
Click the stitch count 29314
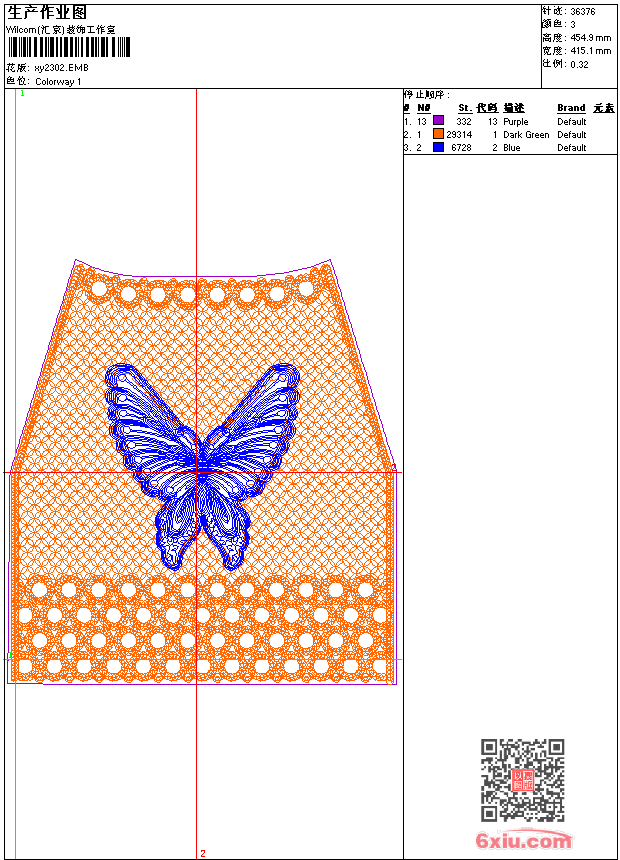click(459, 135)
